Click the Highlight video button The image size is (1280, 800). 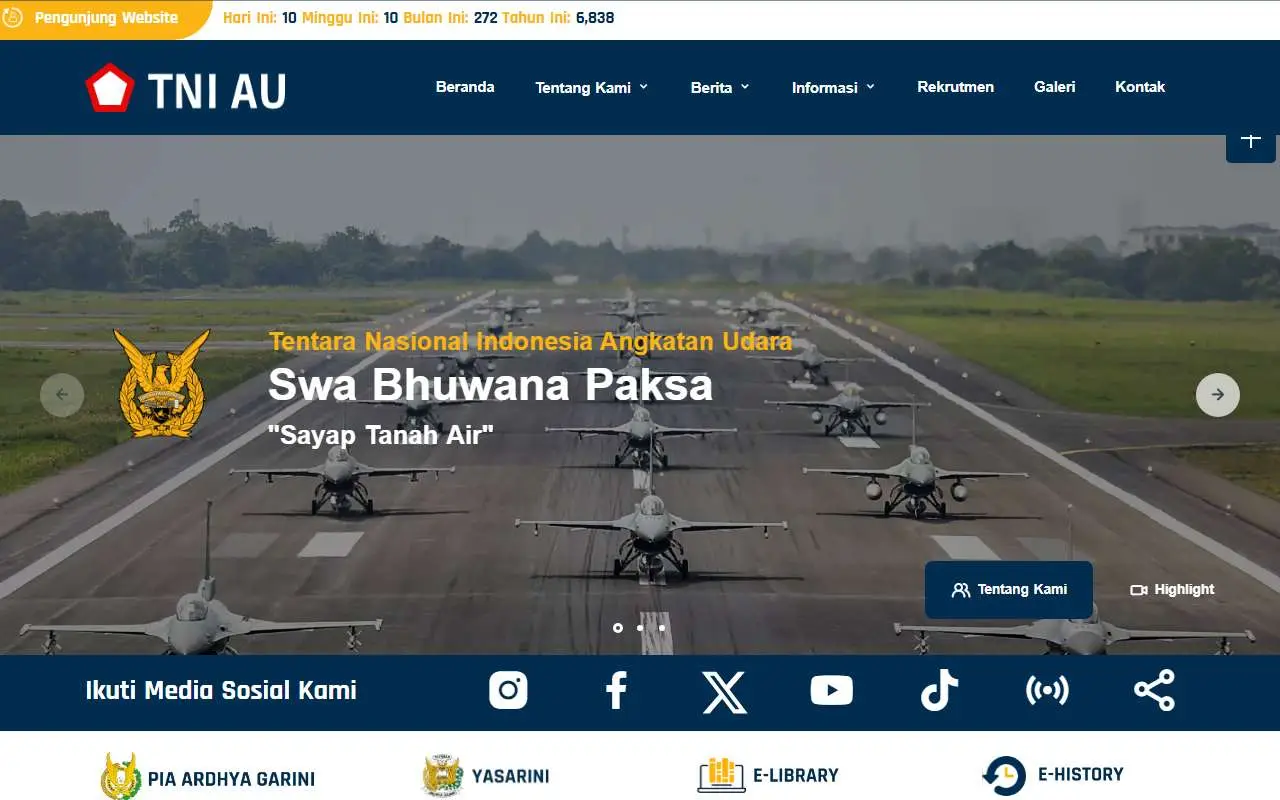pyautogui.click(x=1172, y=590)
